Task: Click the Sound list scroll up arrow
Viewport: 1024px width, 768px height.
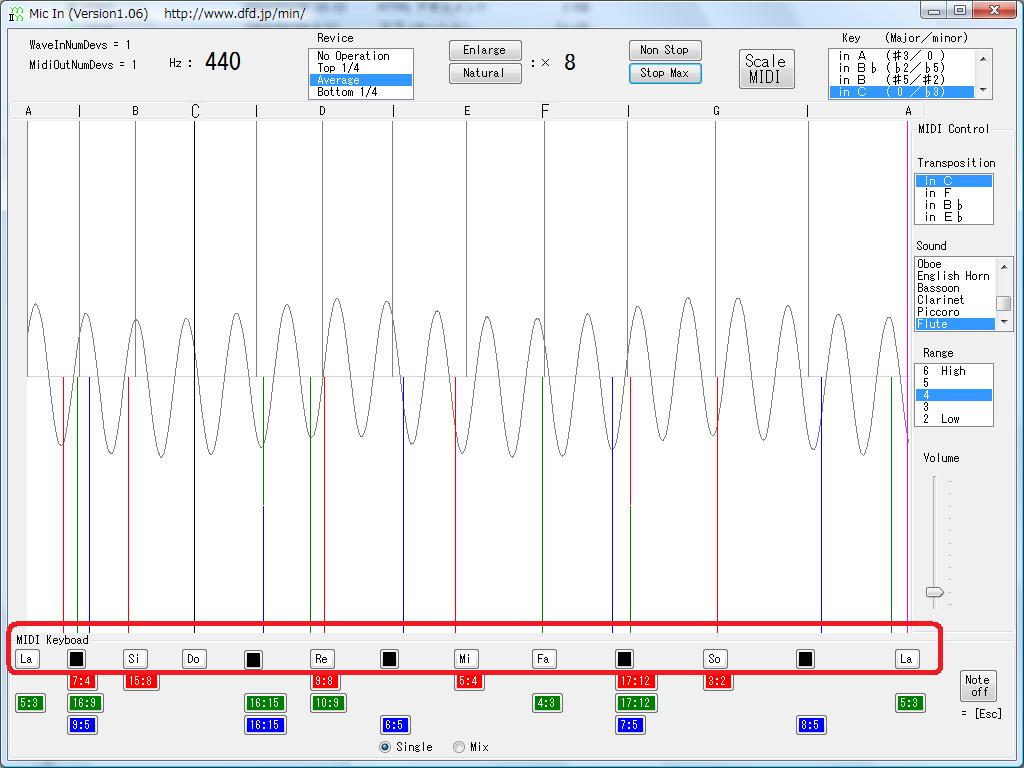Action: [x=1004, y=266]
